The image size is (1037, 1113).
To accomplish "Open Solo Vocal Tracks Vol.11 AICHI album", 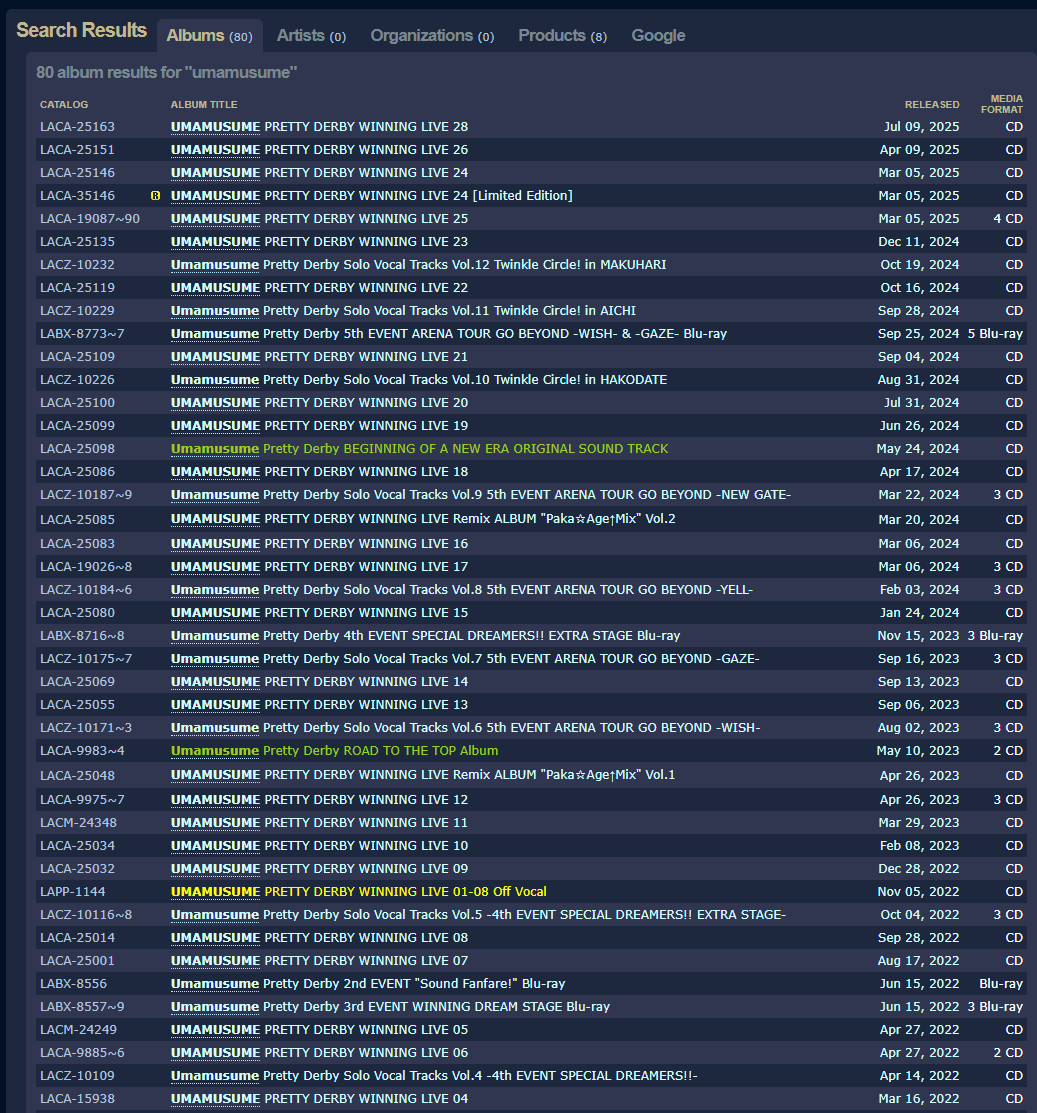I will (x=403, y=311).
